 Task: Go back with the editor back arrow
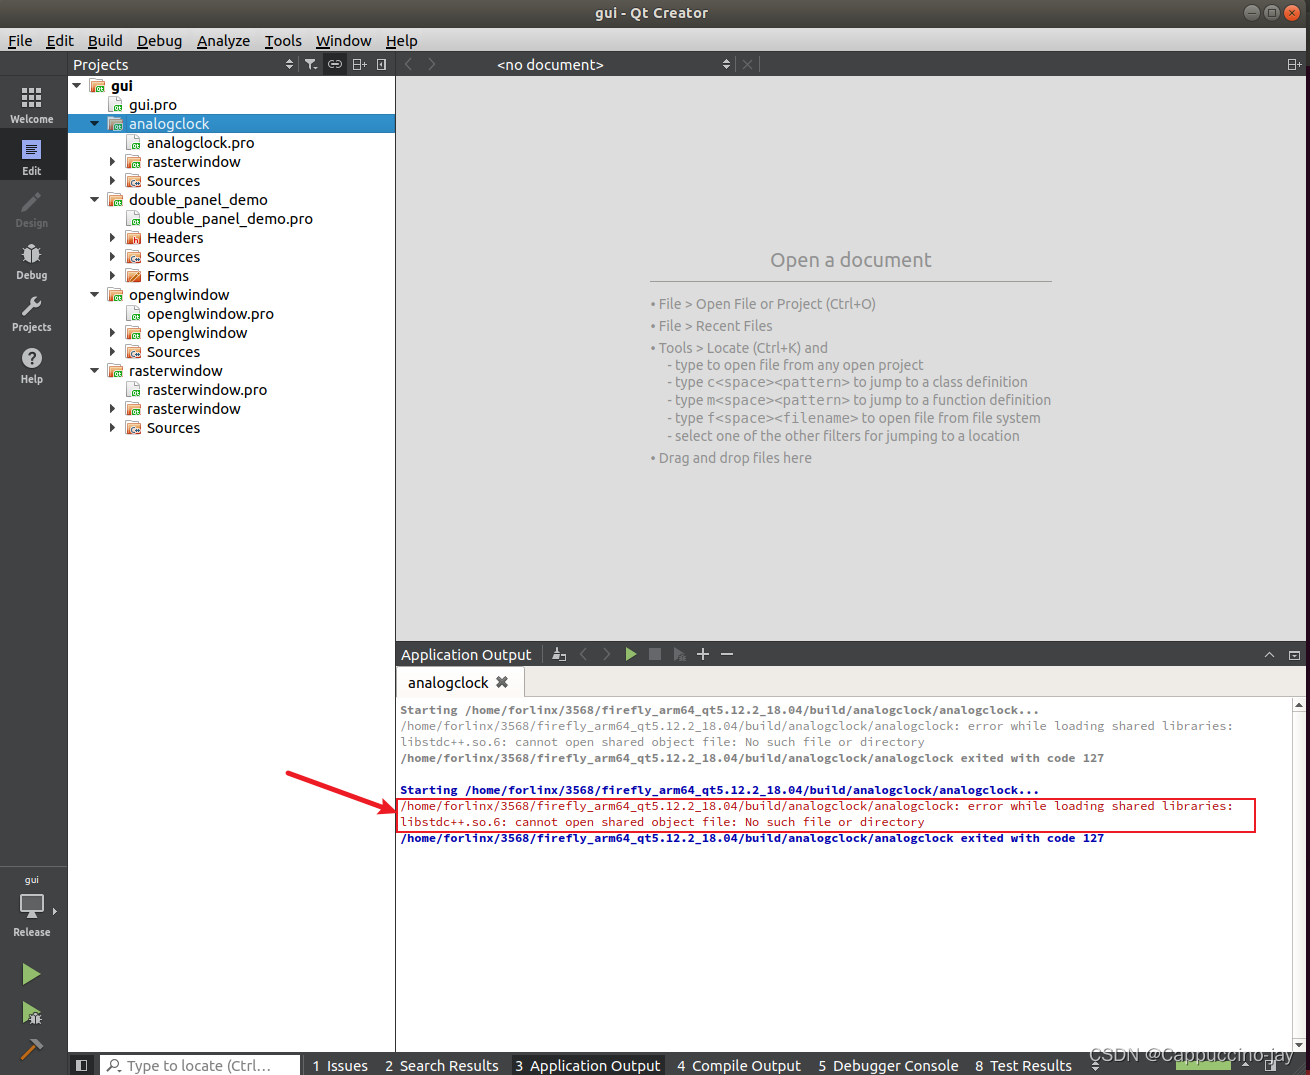(x=408, y=64)
